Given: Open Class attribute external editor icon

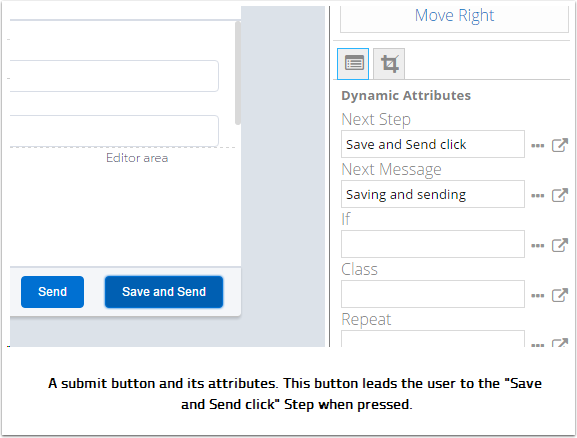Looking at the screenshot, I should tap(560, 295).
